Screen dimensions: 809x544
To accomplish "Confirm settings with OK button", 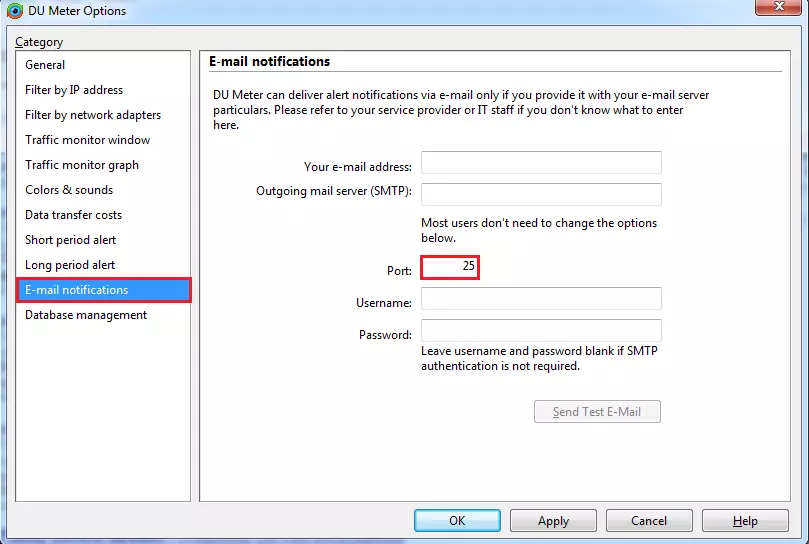I will click(457, 520).
